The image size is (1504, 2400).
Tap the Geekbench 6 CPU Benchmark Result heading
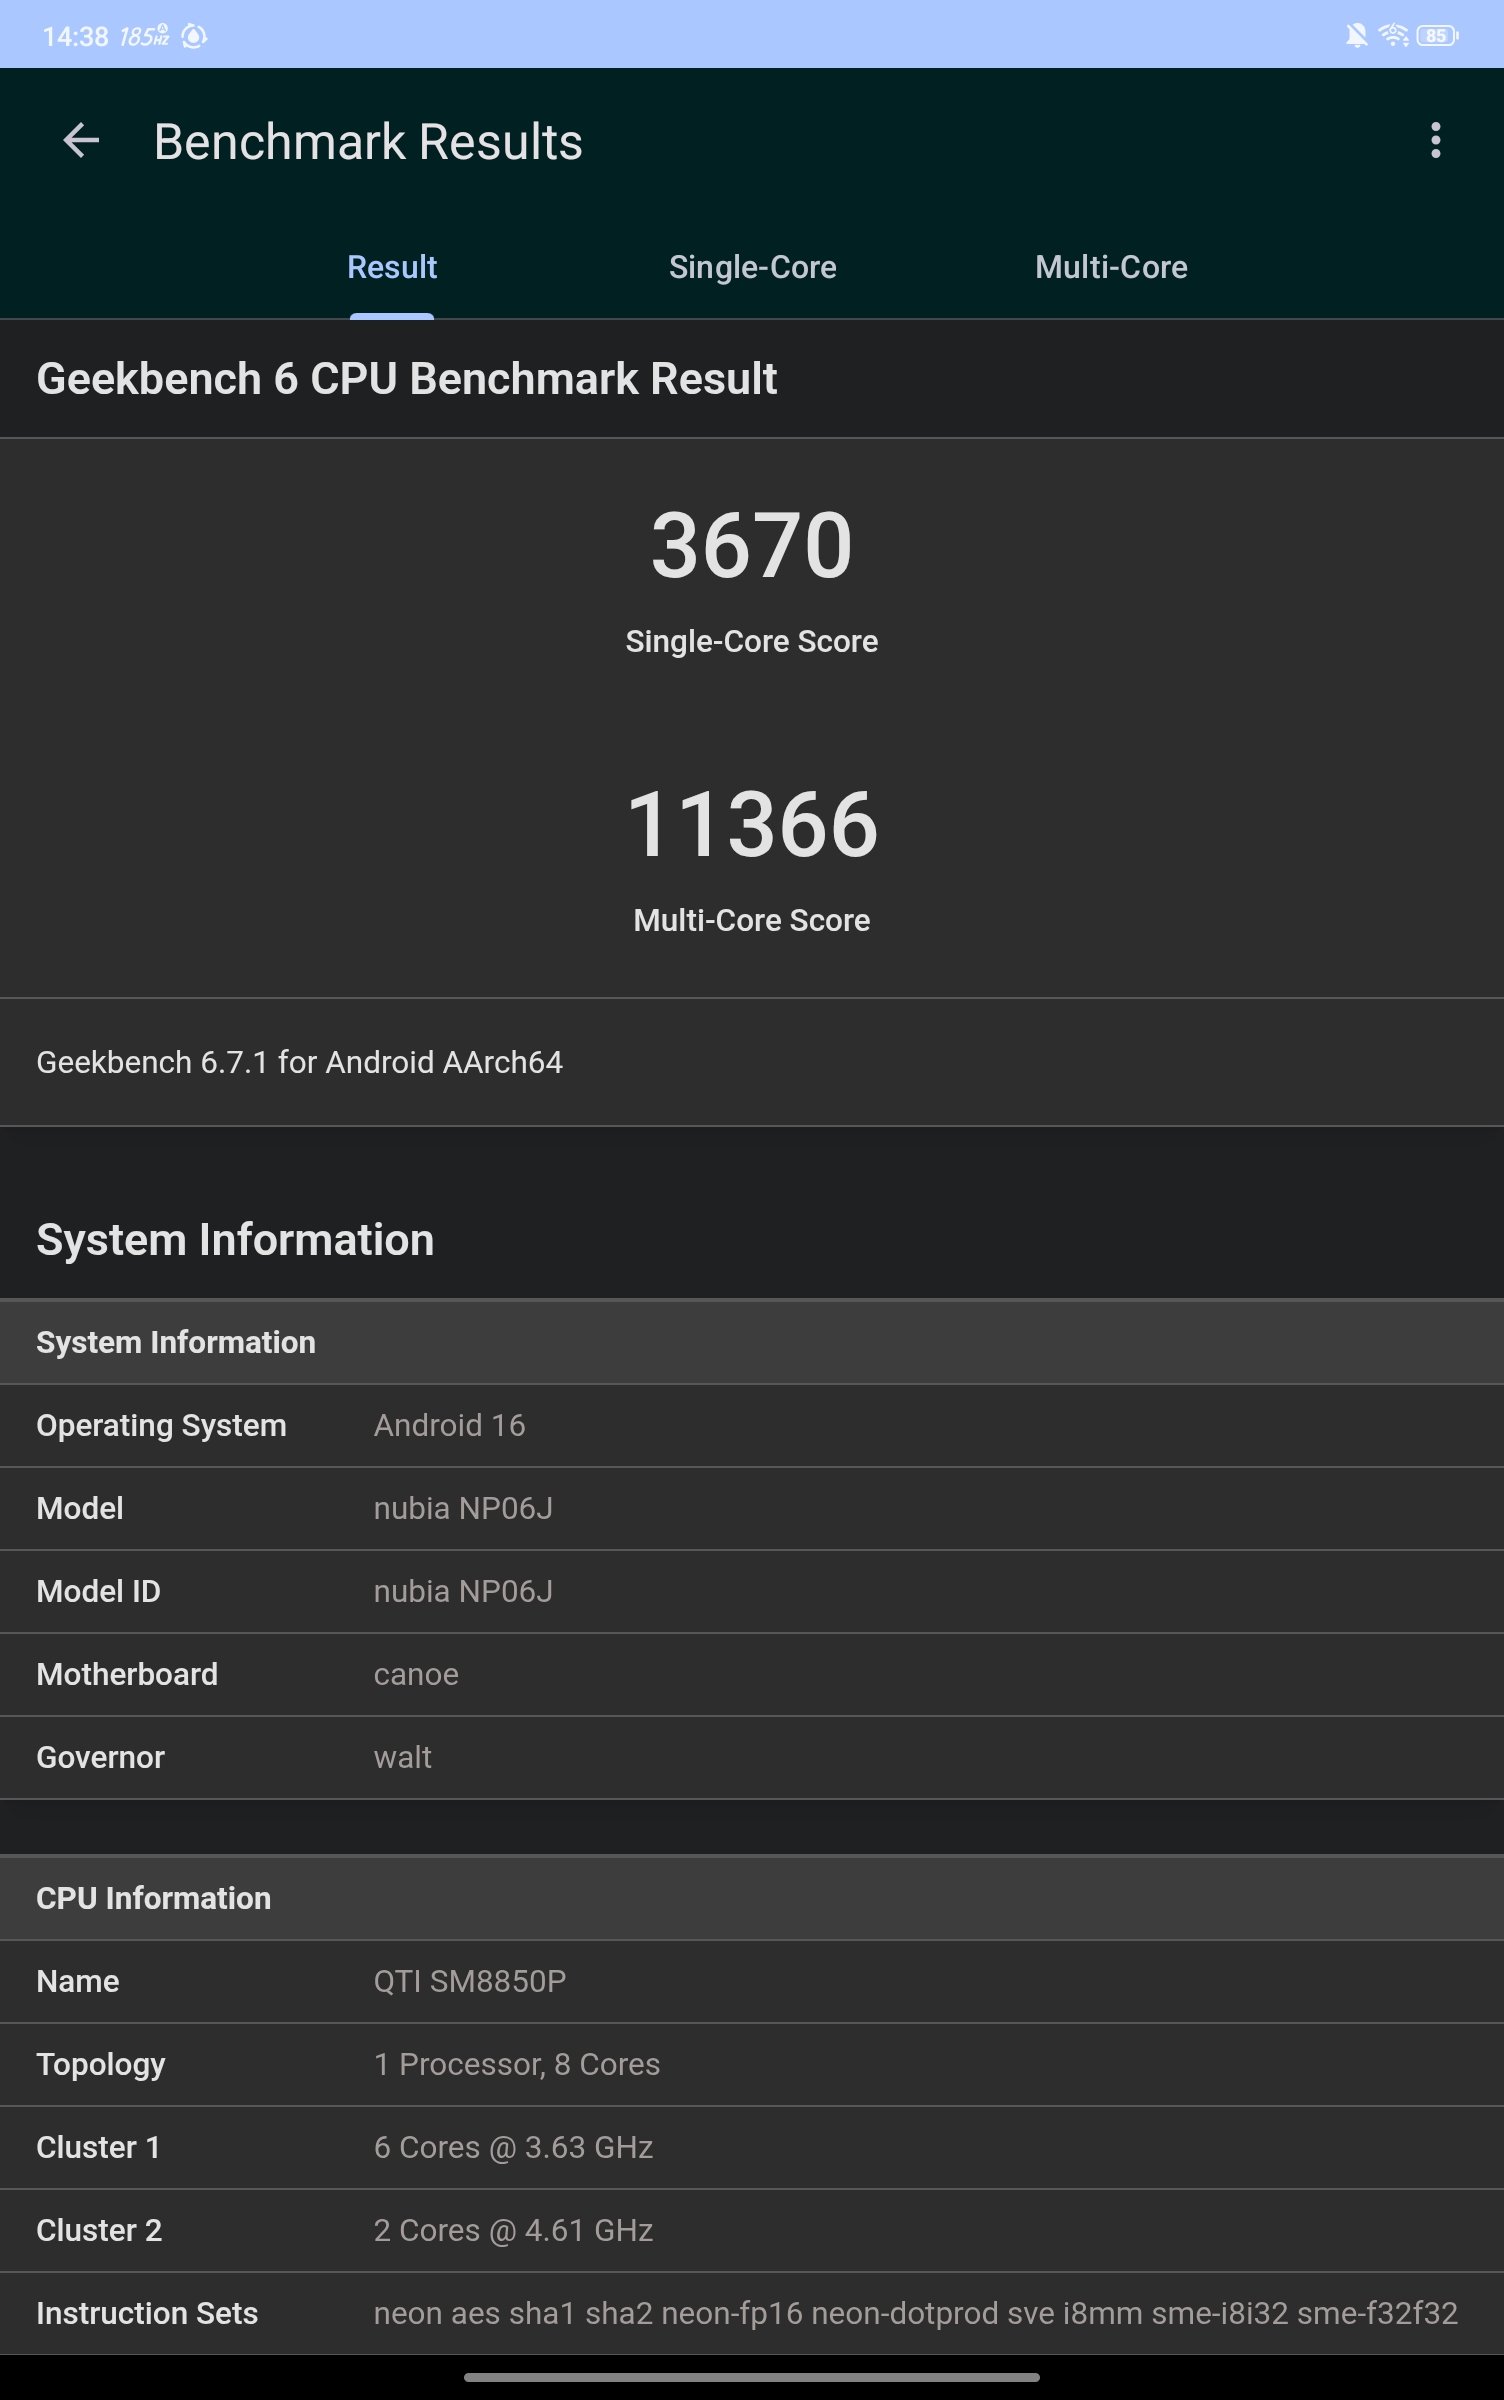[407, 379]
